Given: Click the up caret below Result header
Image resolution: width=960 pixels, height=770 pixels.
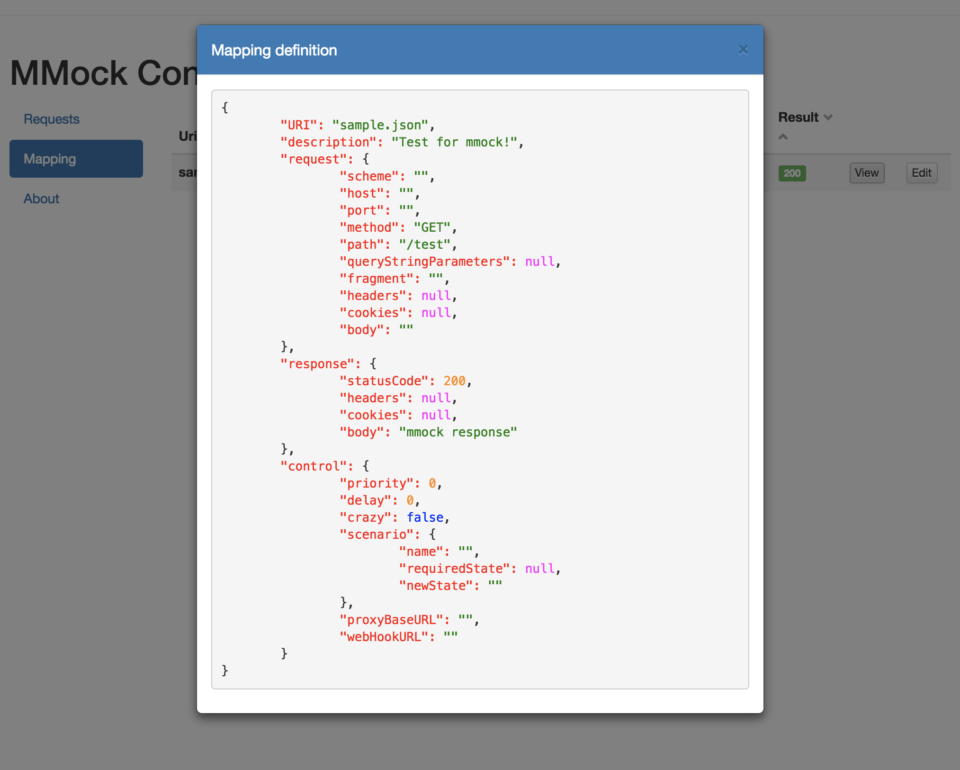Looking at the screenshot, I should point(783,137).
